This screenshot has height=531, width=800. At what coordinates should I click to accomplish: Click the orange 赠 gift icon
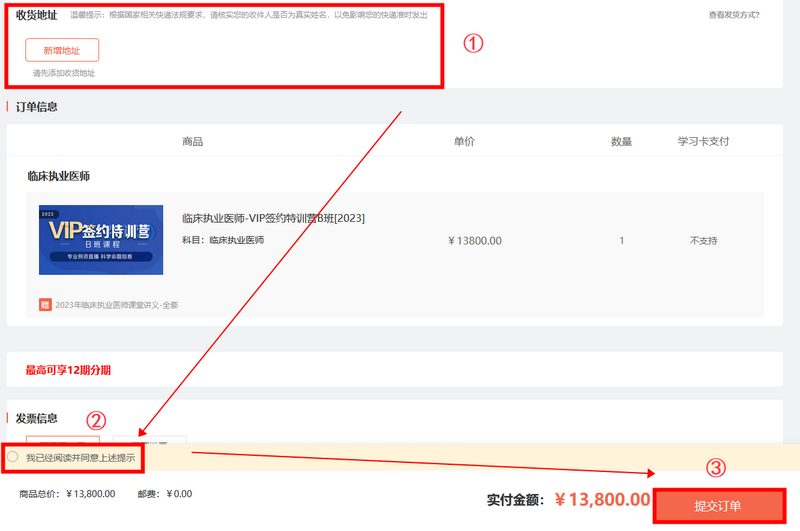[45, 304]
